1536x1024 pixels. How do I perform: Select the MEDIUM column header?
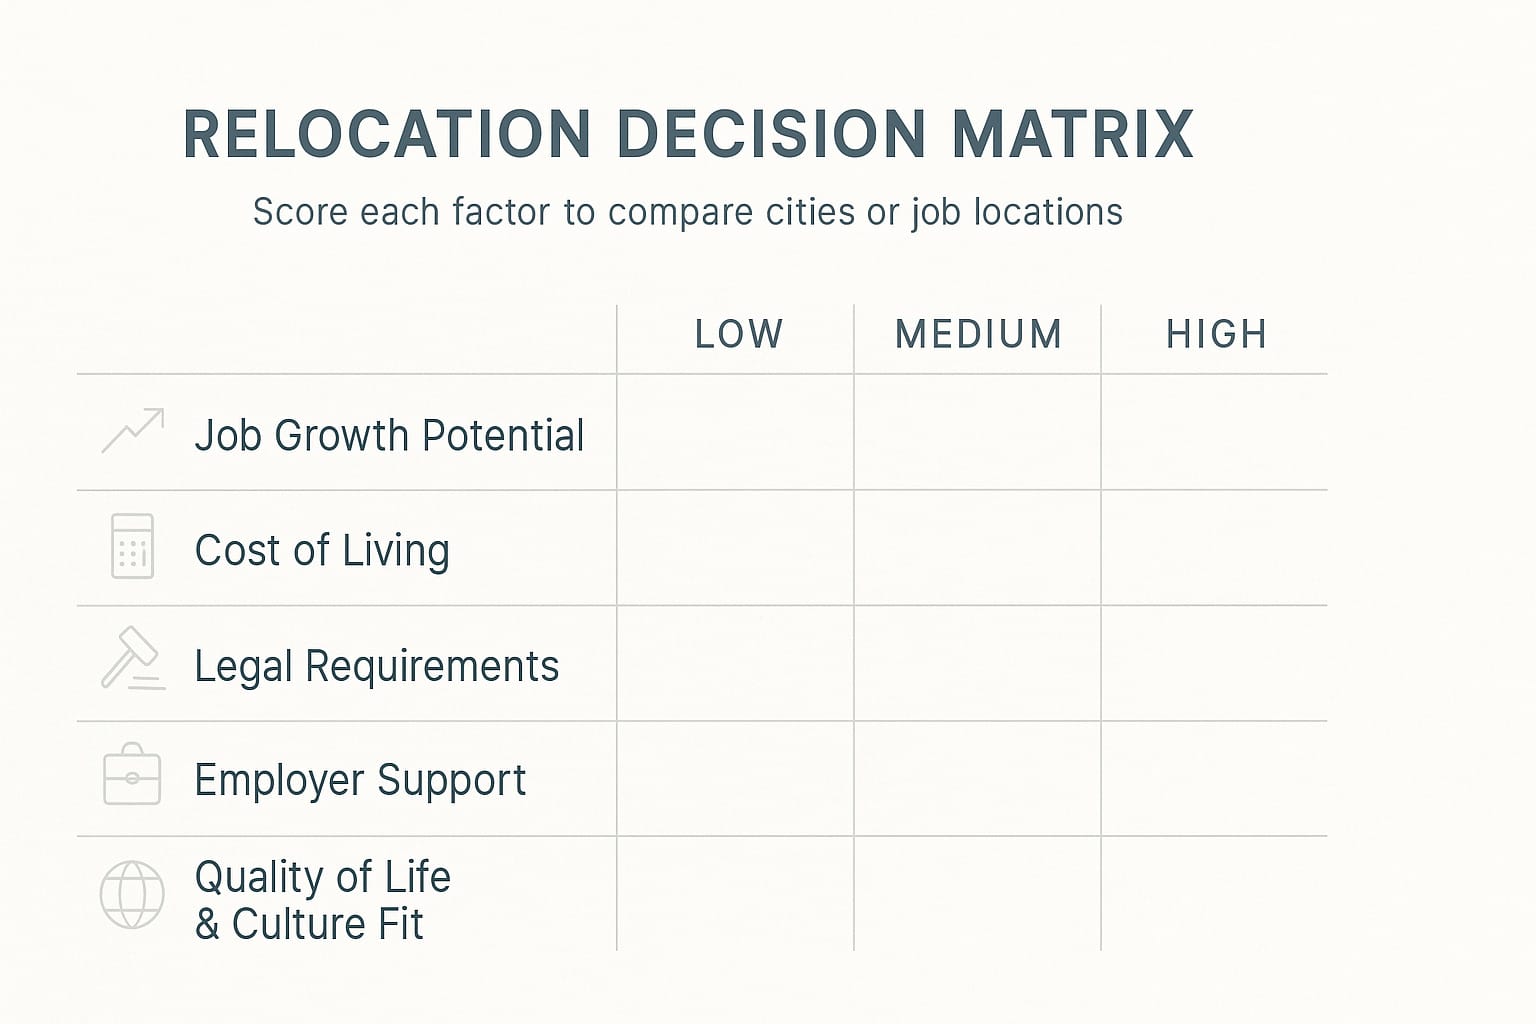[978, 335]
